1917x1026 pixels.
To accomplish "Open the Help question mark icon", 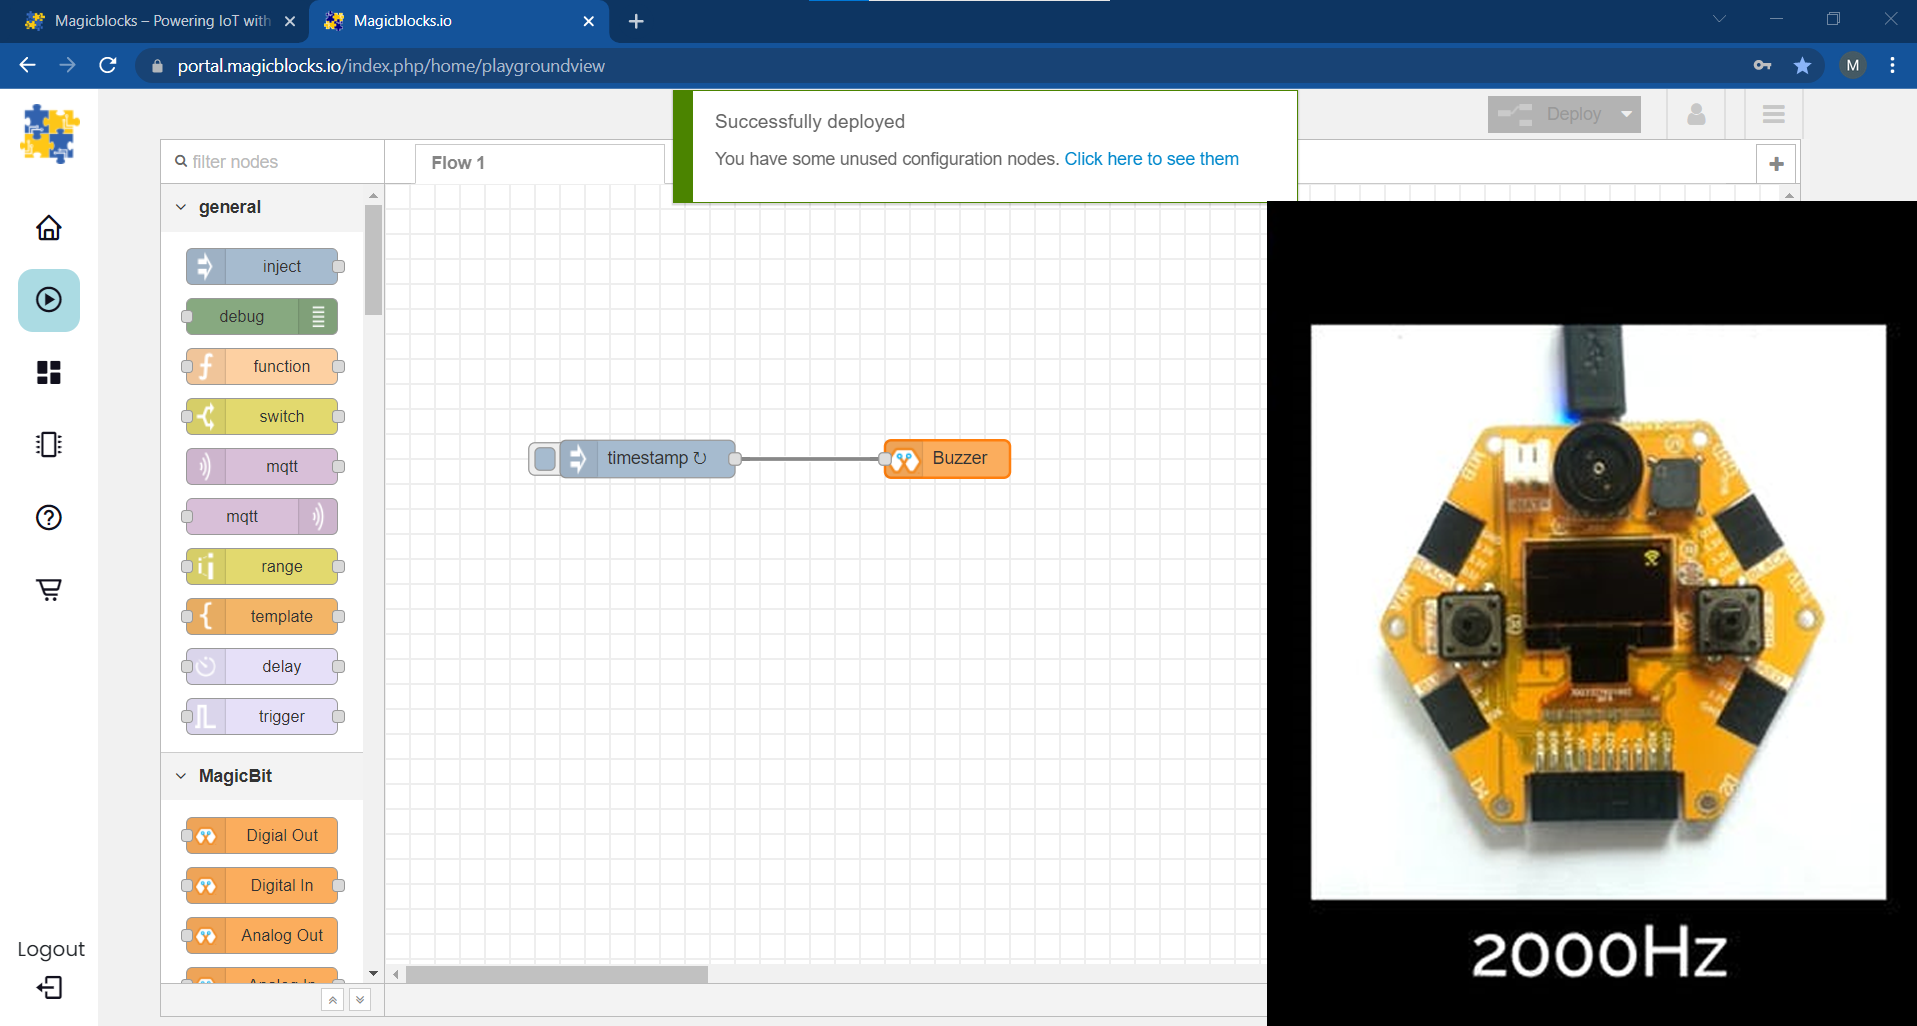I will pos(48,517).
